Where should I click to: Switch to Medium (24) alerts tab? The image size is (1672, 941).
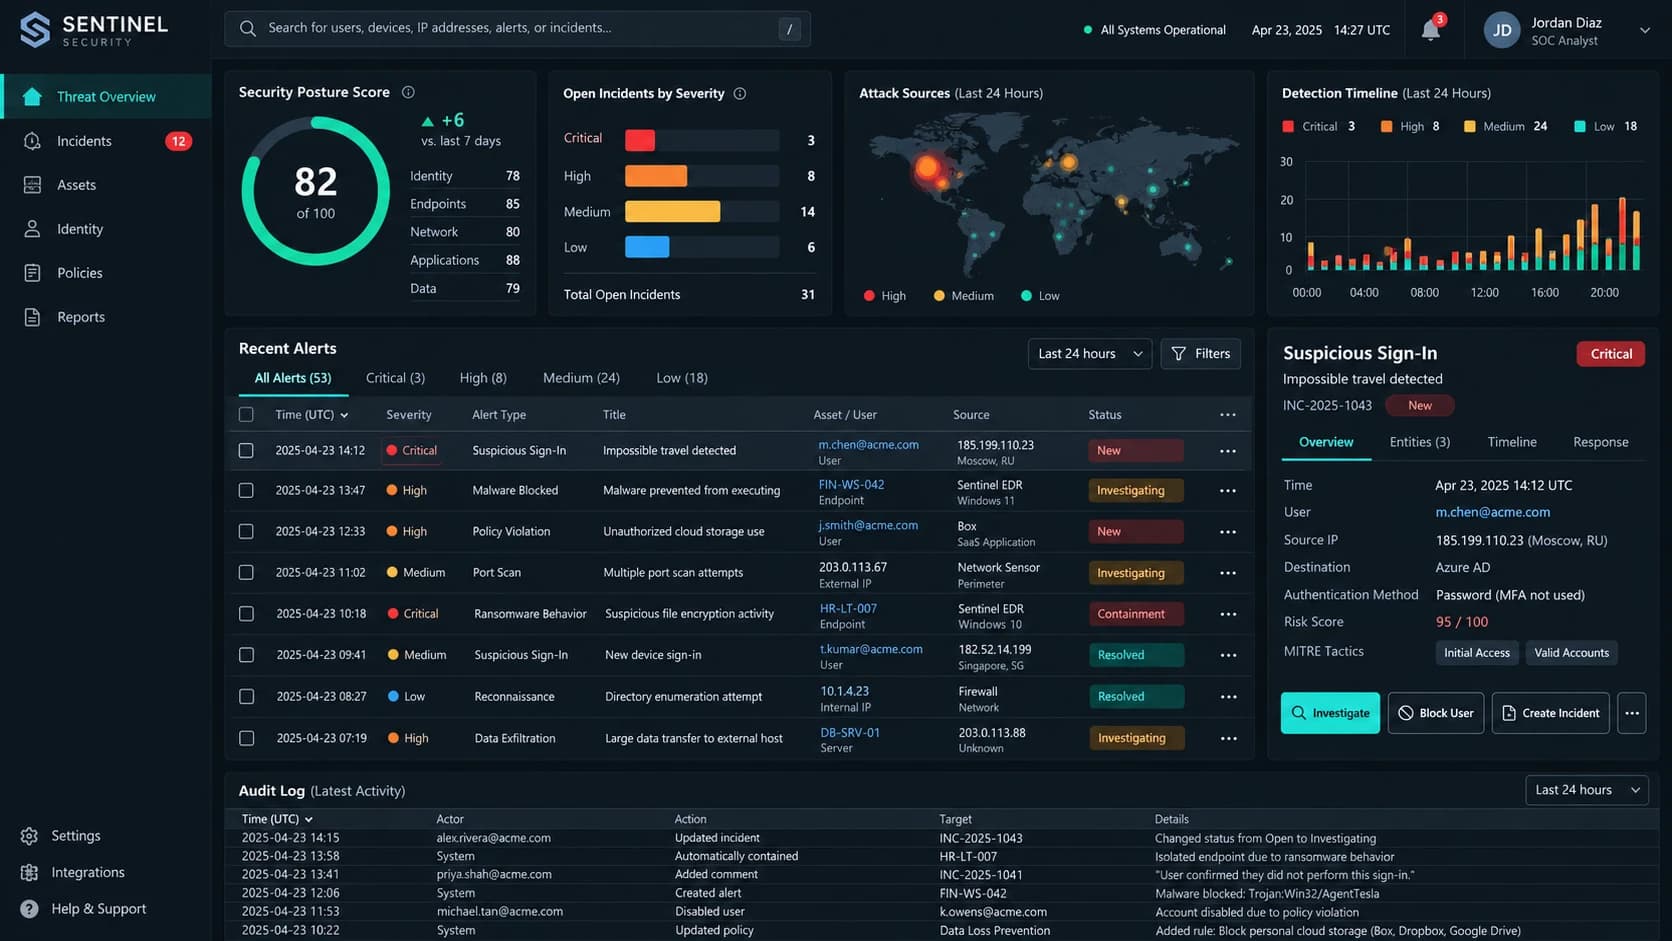click(x=581, y=378)
